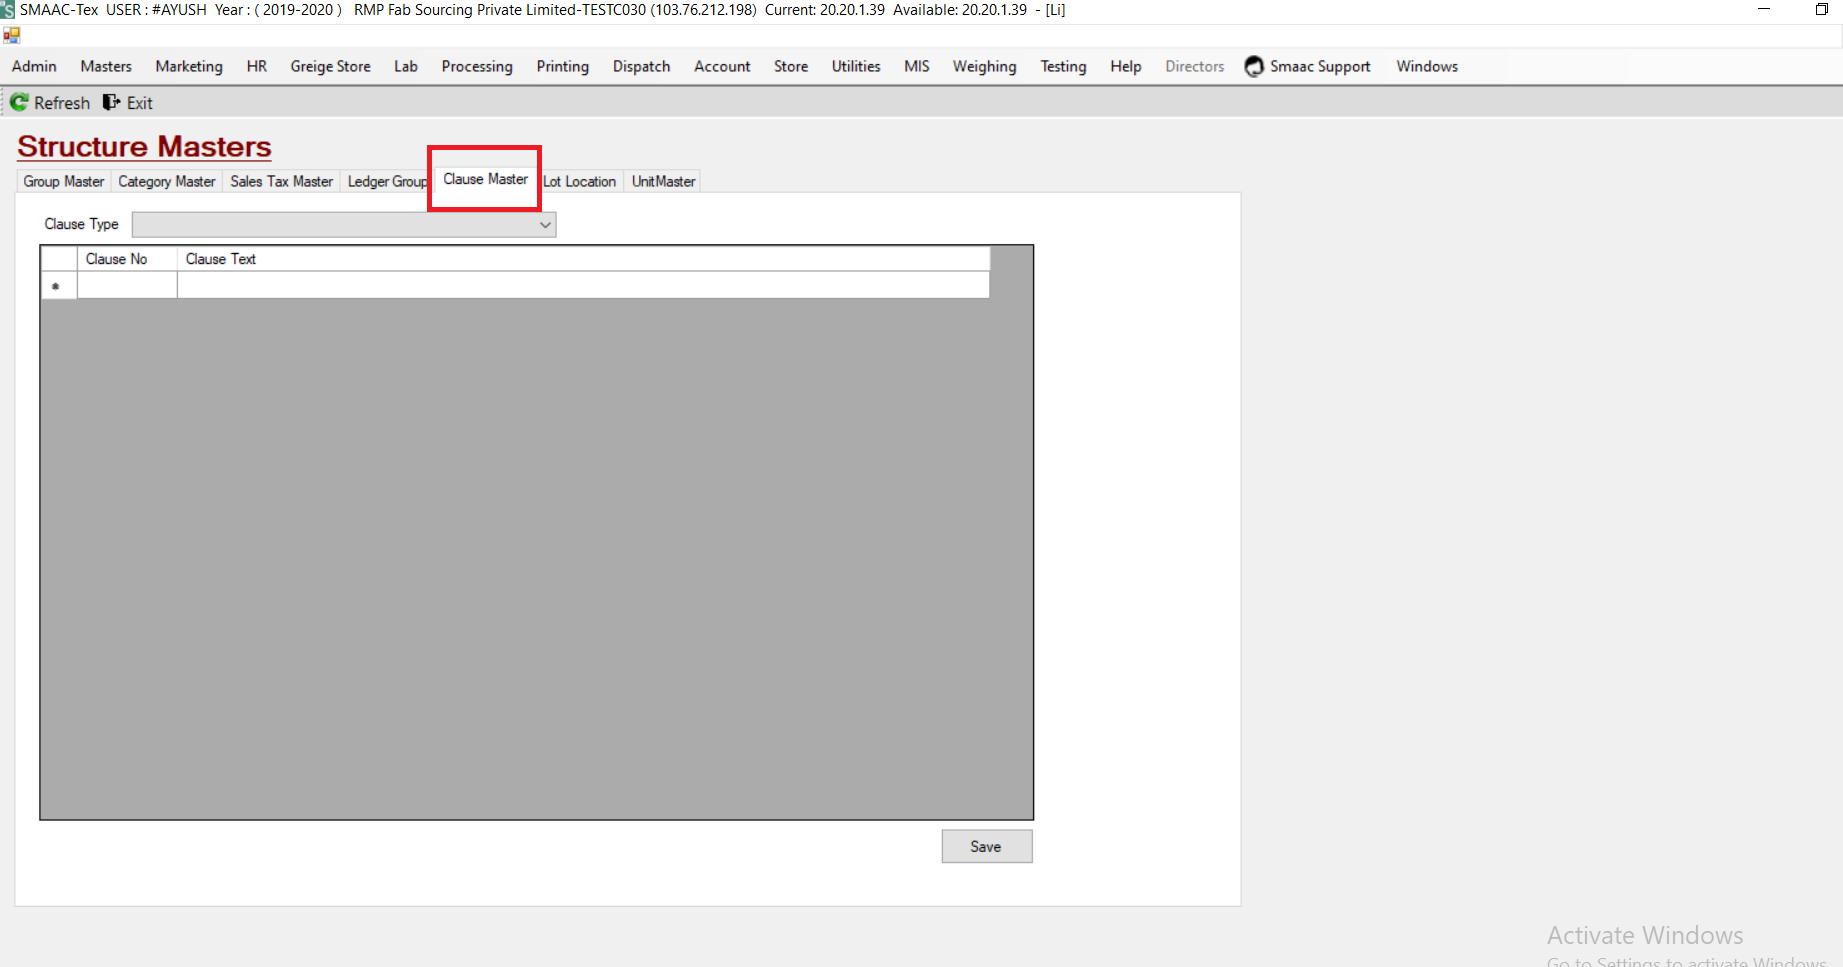Click the Structure Masters heading
The image size is (1843, 967).
coord(144,146)
